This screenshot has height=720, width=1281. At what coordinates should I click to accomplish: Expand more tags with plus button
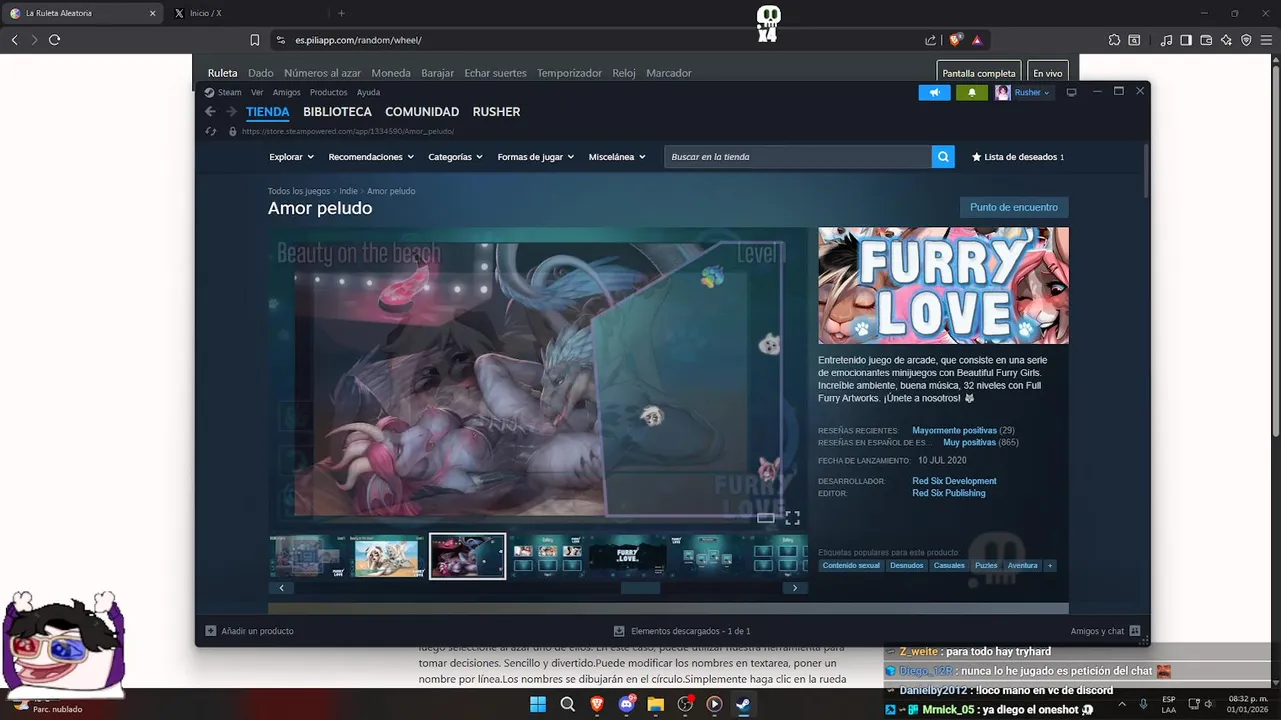1049,565
